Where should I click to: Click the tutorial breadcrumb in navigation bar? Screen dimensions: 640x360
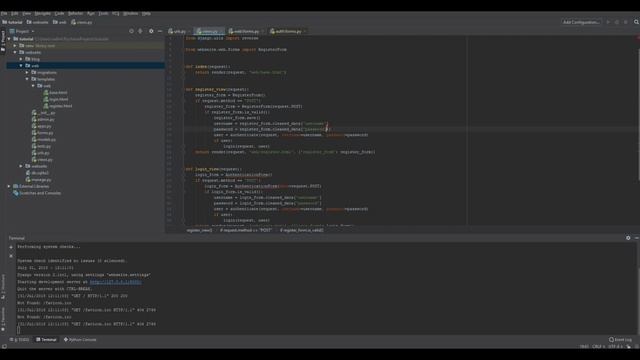click(x=12, y=22)
